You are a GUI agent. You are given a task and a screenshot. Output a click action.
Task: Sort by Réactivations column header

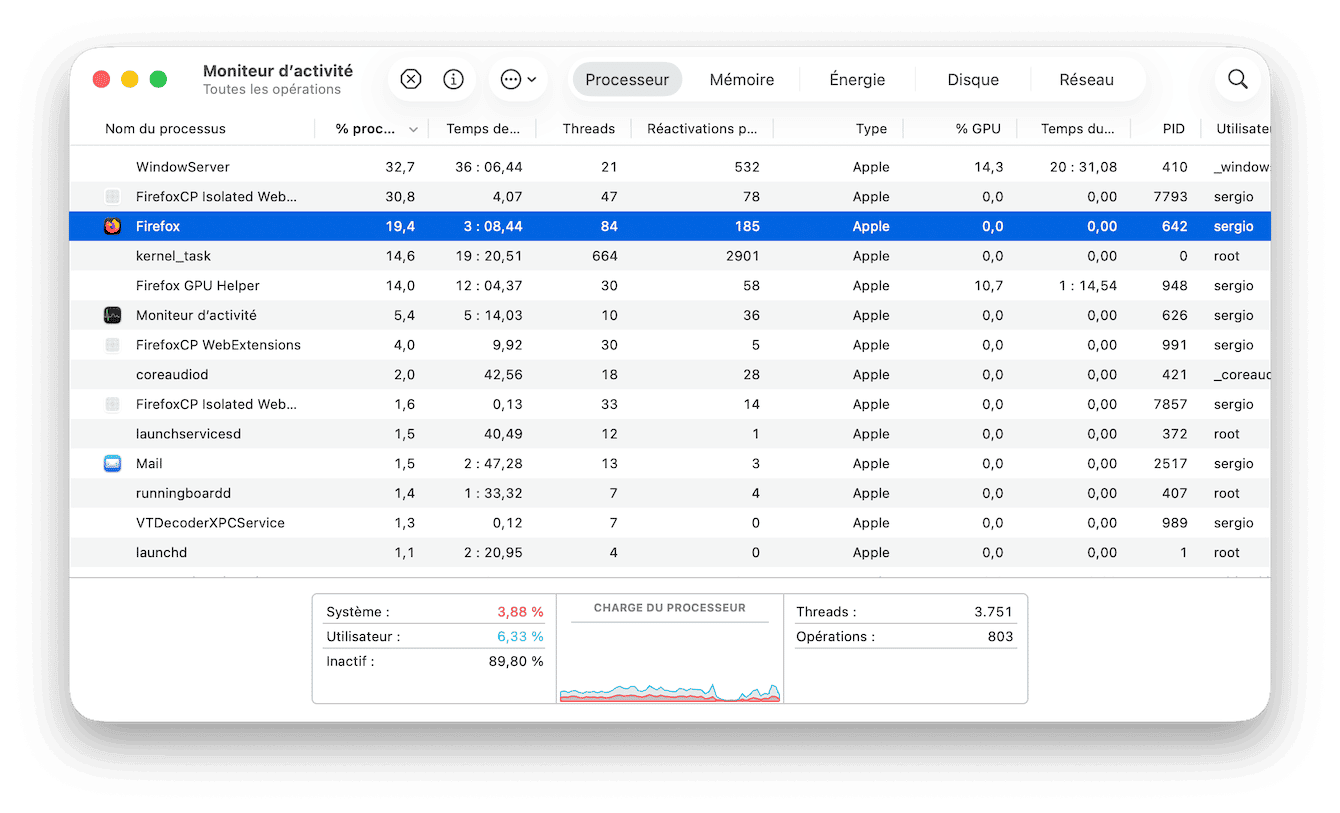pos(702,128)
